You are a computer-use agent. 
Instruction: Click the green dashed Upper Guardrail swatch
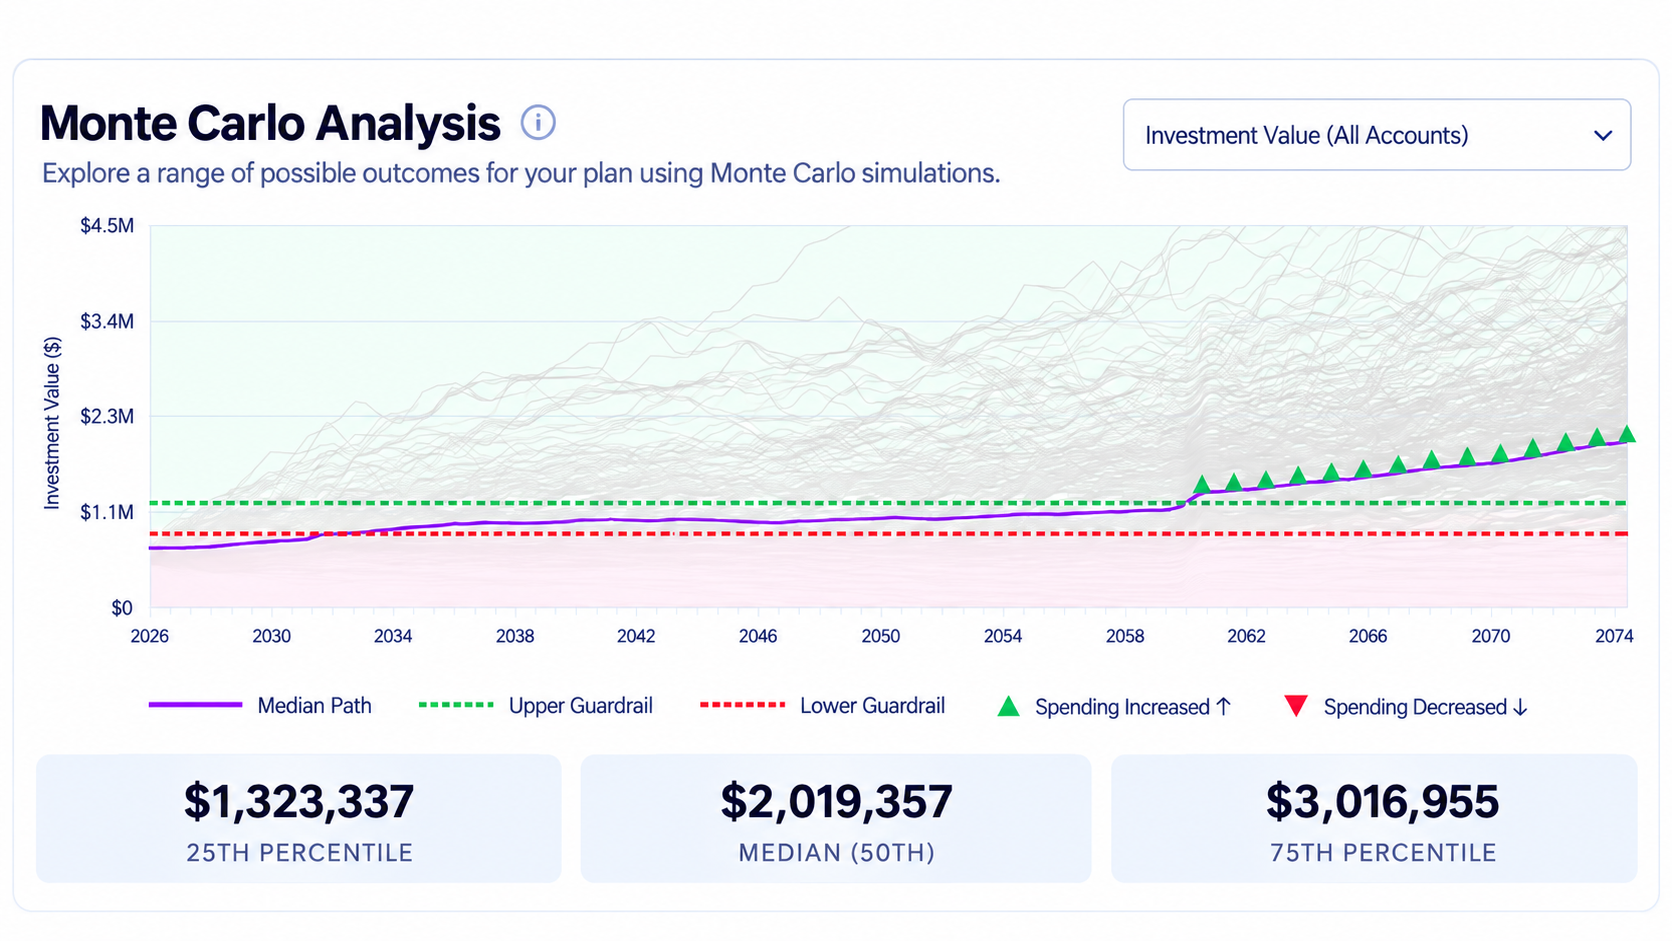click(x=456, y=705)
